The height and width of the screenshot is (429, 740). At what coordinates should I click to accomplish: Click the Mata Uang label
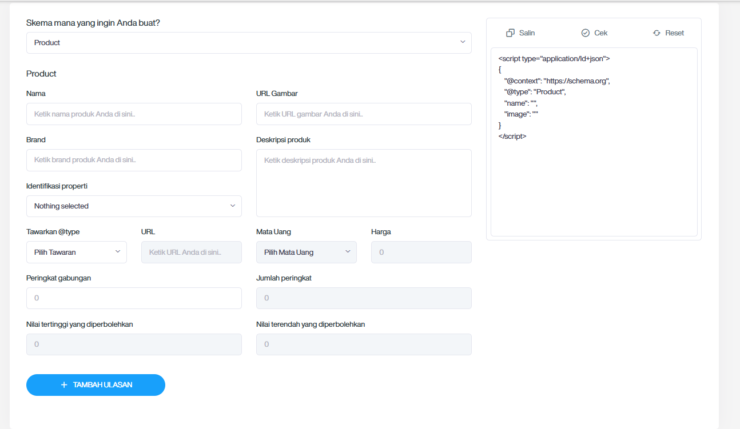(273, 232)
